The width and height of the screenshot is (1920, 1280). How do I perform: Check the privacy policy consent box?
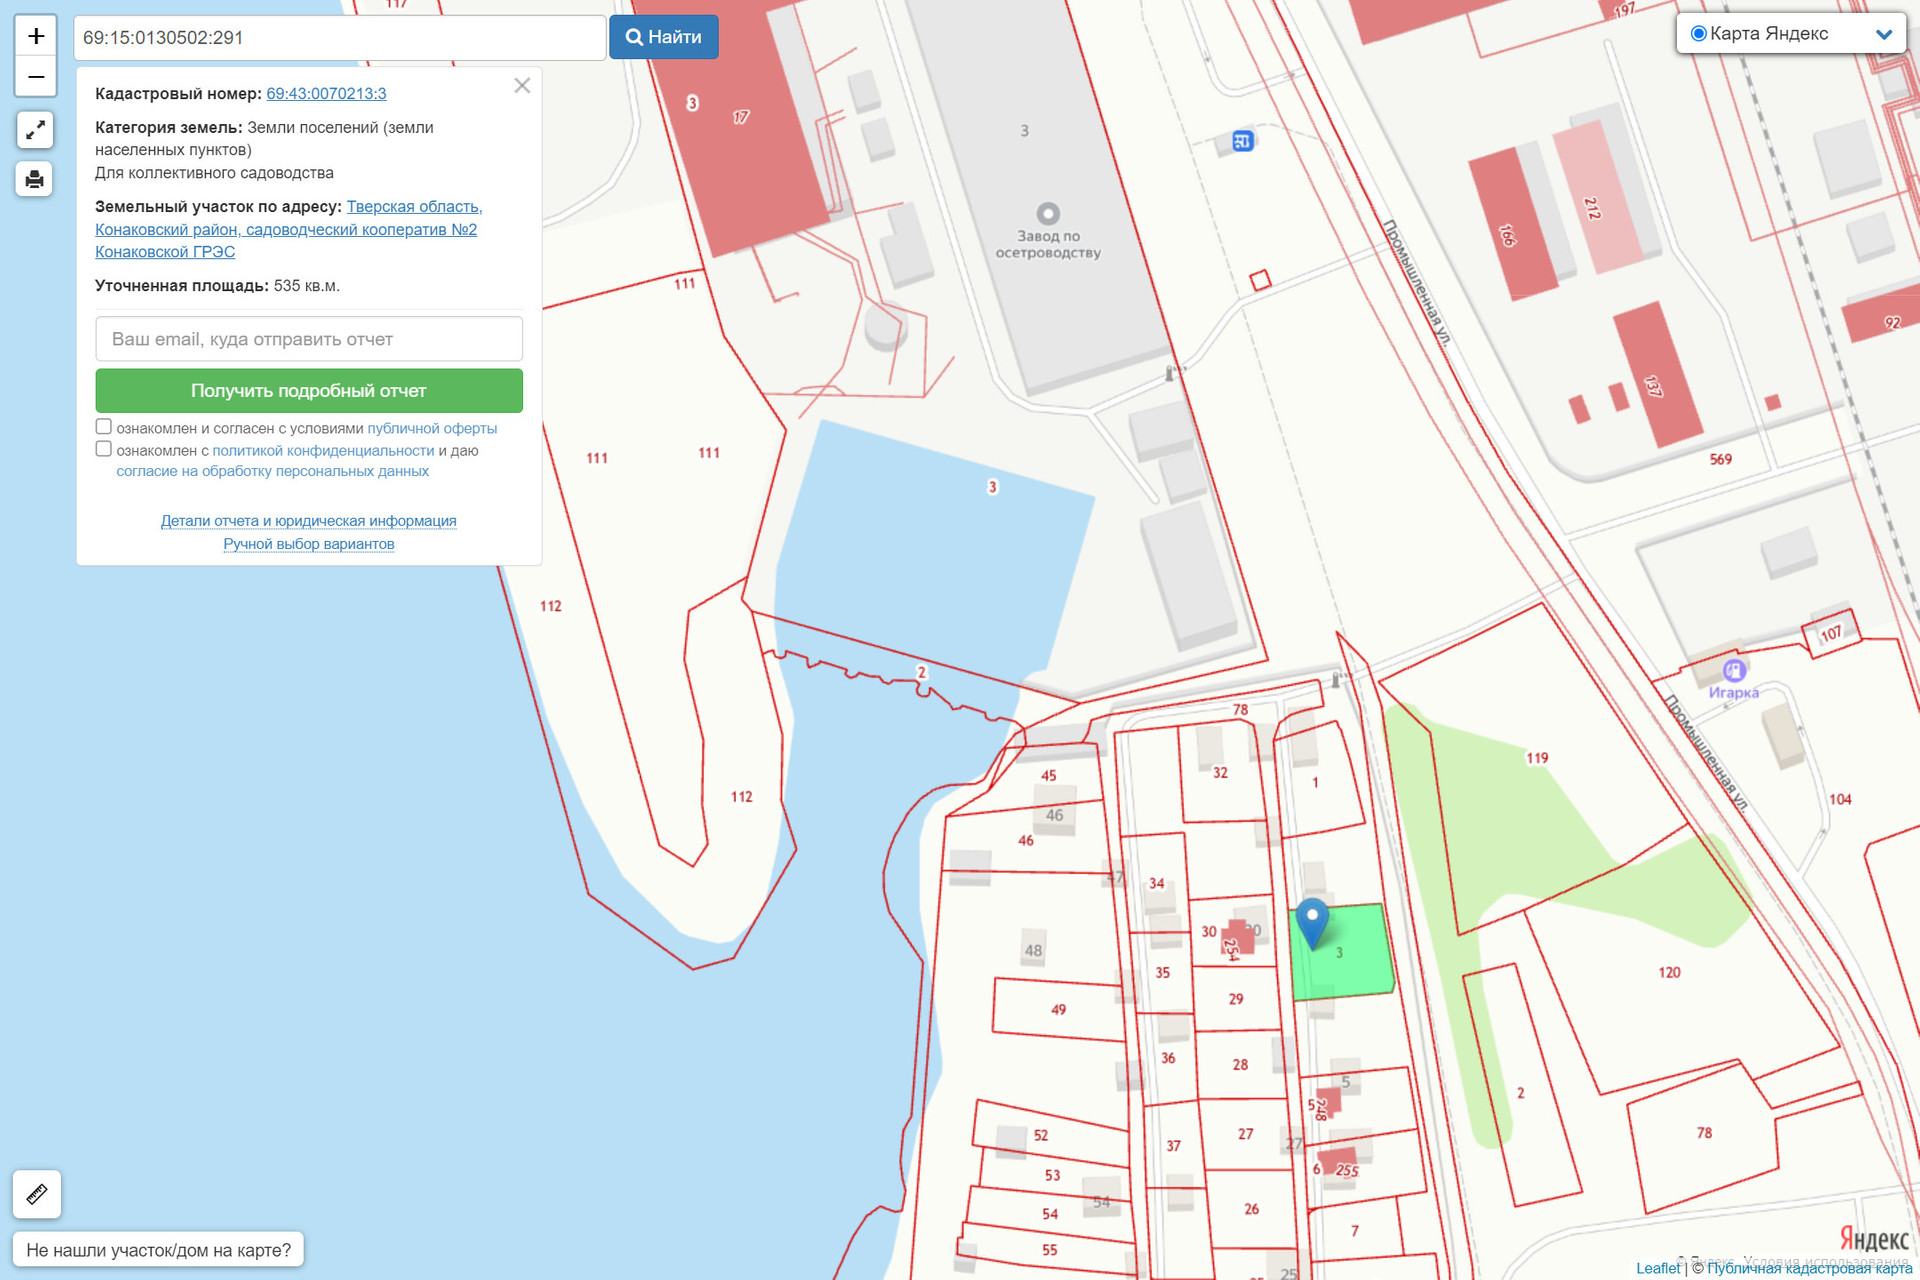[x=104, y=449]
